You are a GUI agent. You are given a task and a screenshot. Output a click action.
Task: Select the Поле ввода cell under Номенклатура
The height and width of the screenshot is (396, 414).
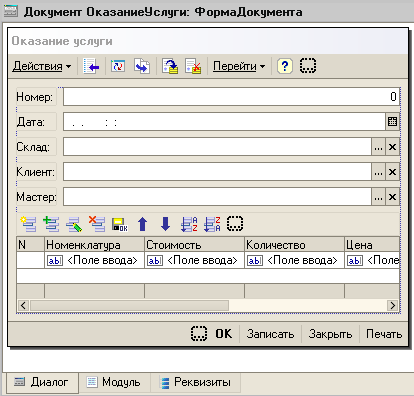tap(94, 260)
